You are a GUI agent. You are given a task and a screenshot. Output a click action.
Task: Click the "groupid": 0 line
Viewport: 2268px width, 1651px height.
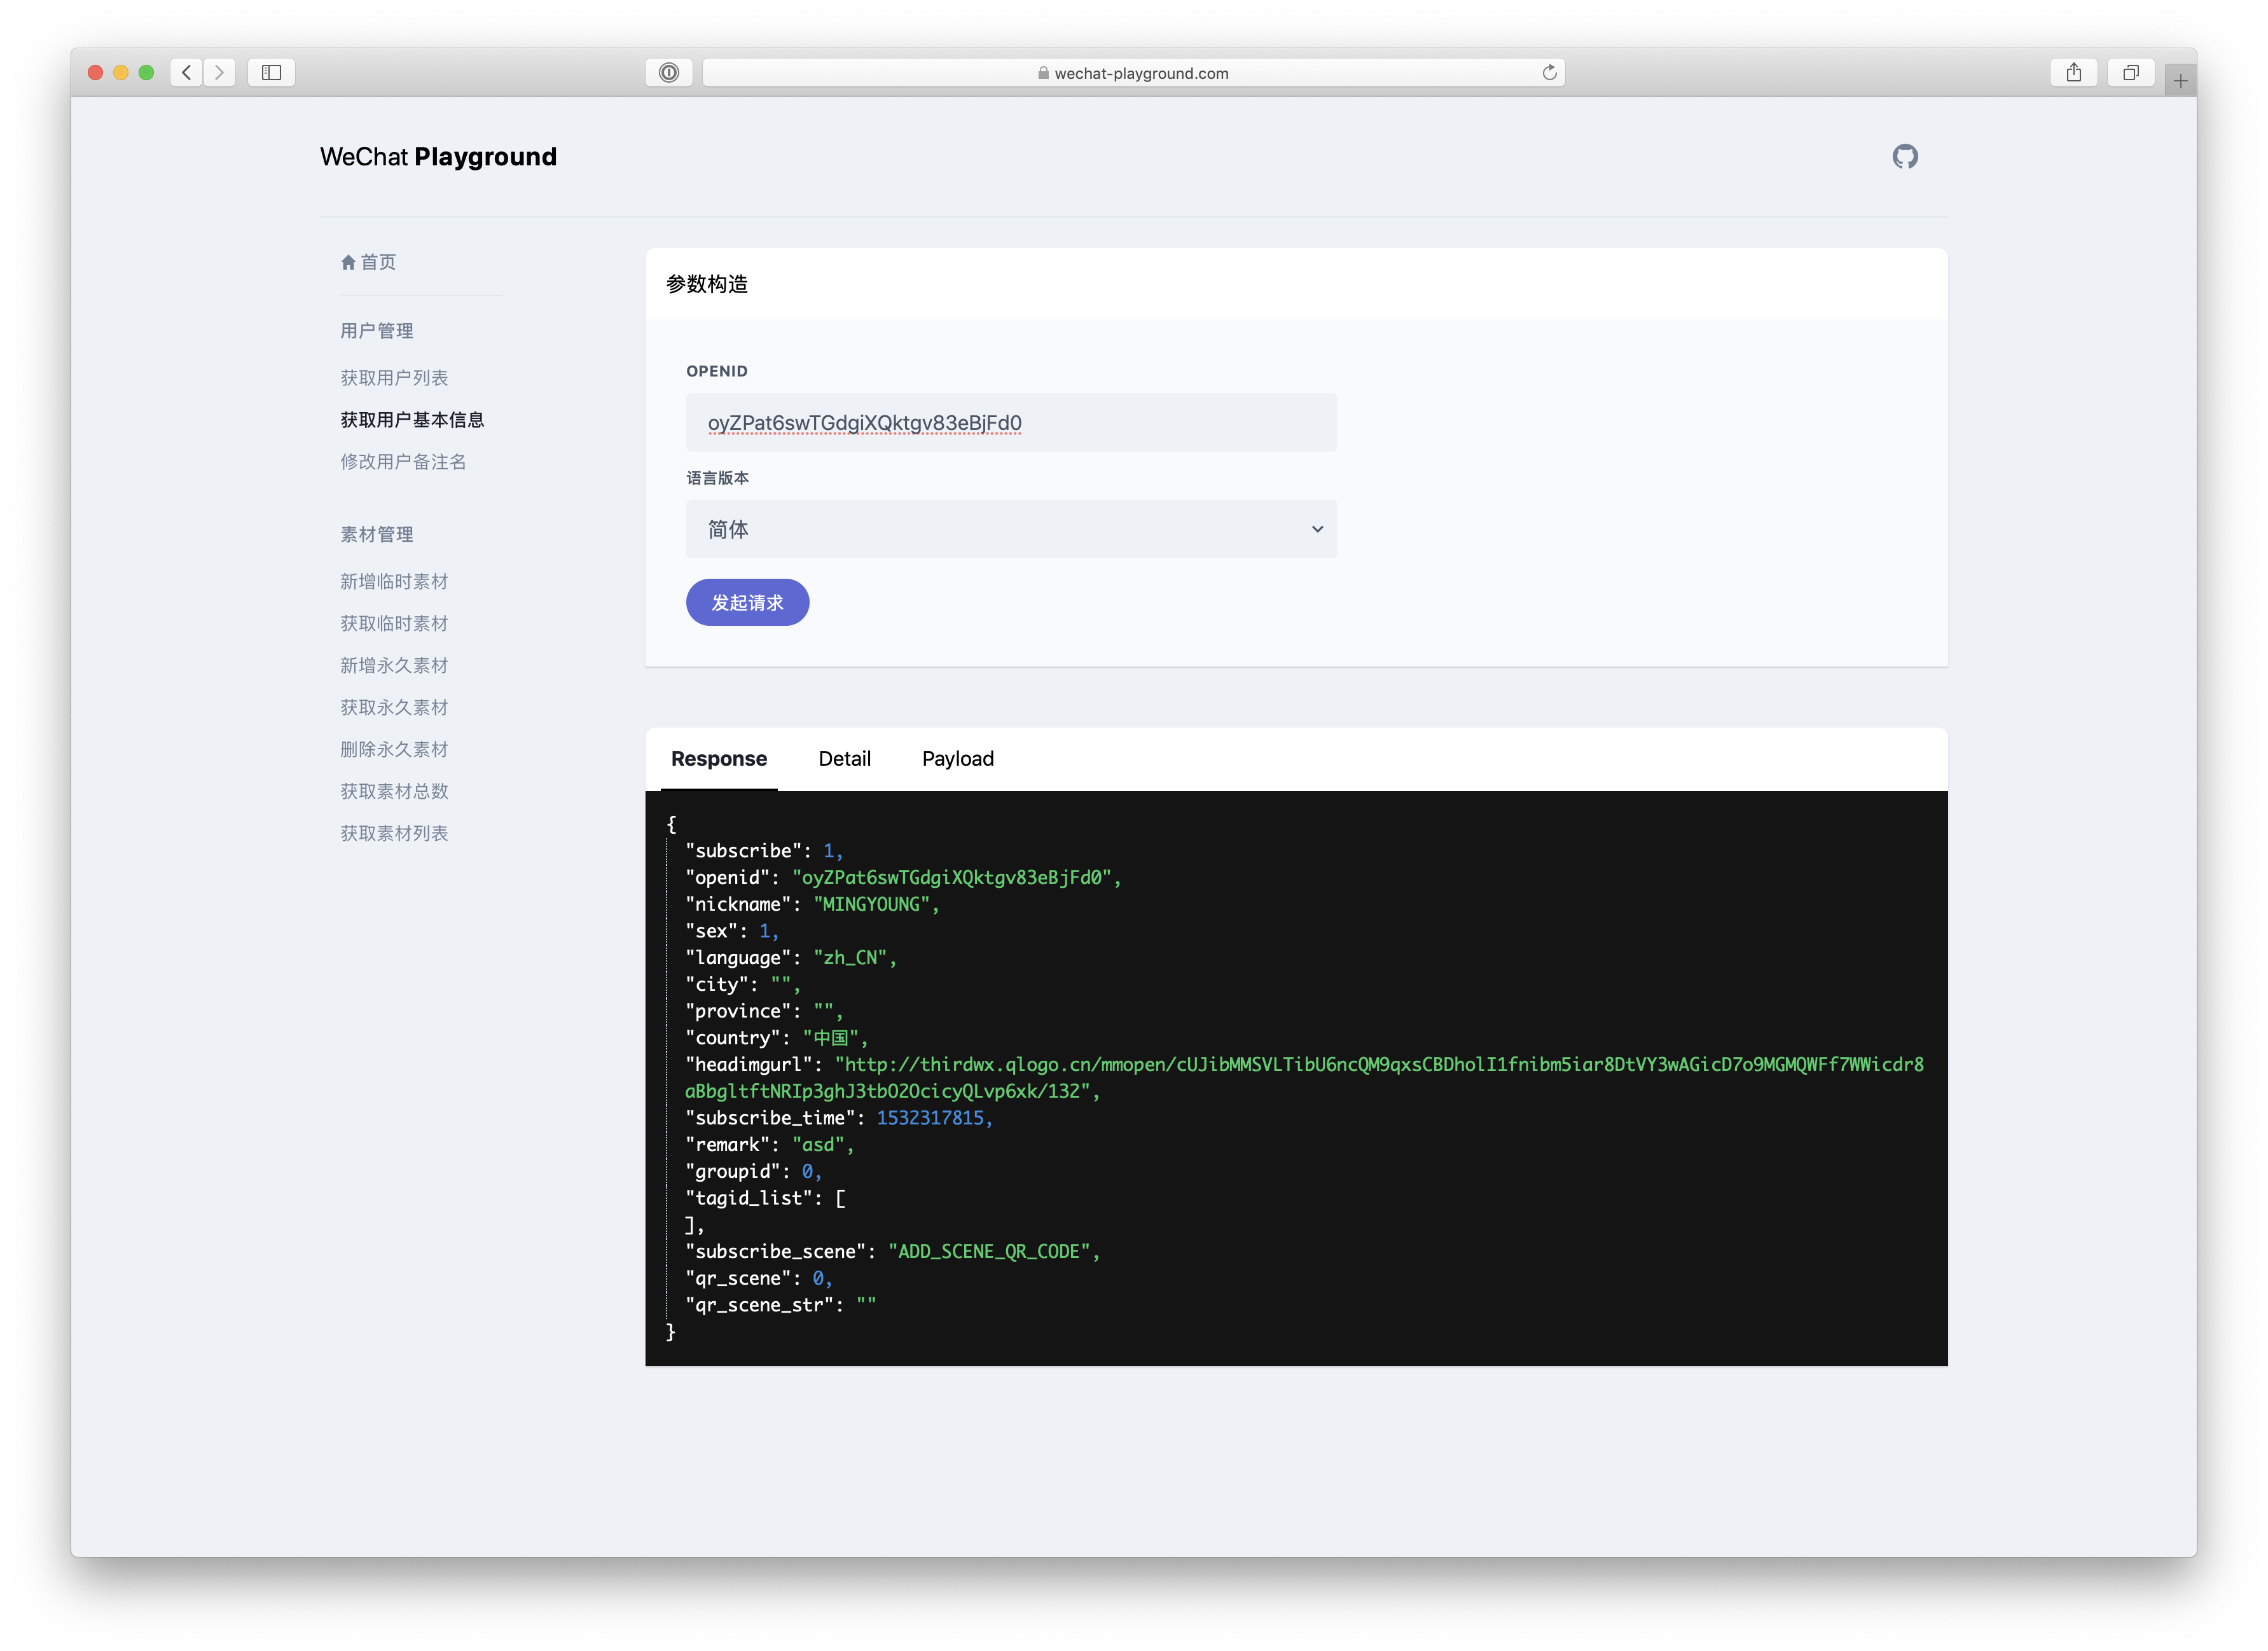click(753, 1171)
